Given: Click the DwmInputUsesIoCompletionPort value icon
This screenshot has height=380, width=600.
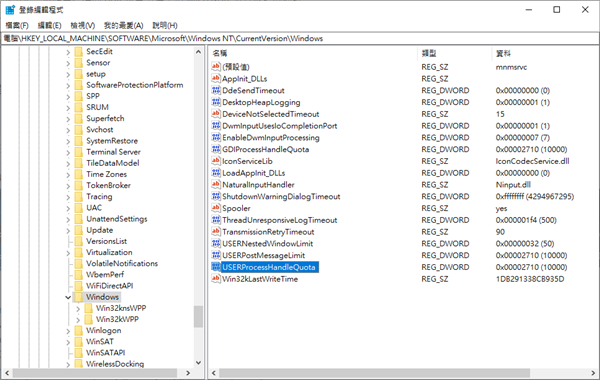Looking at the screenshot, I should pos(216,126).
